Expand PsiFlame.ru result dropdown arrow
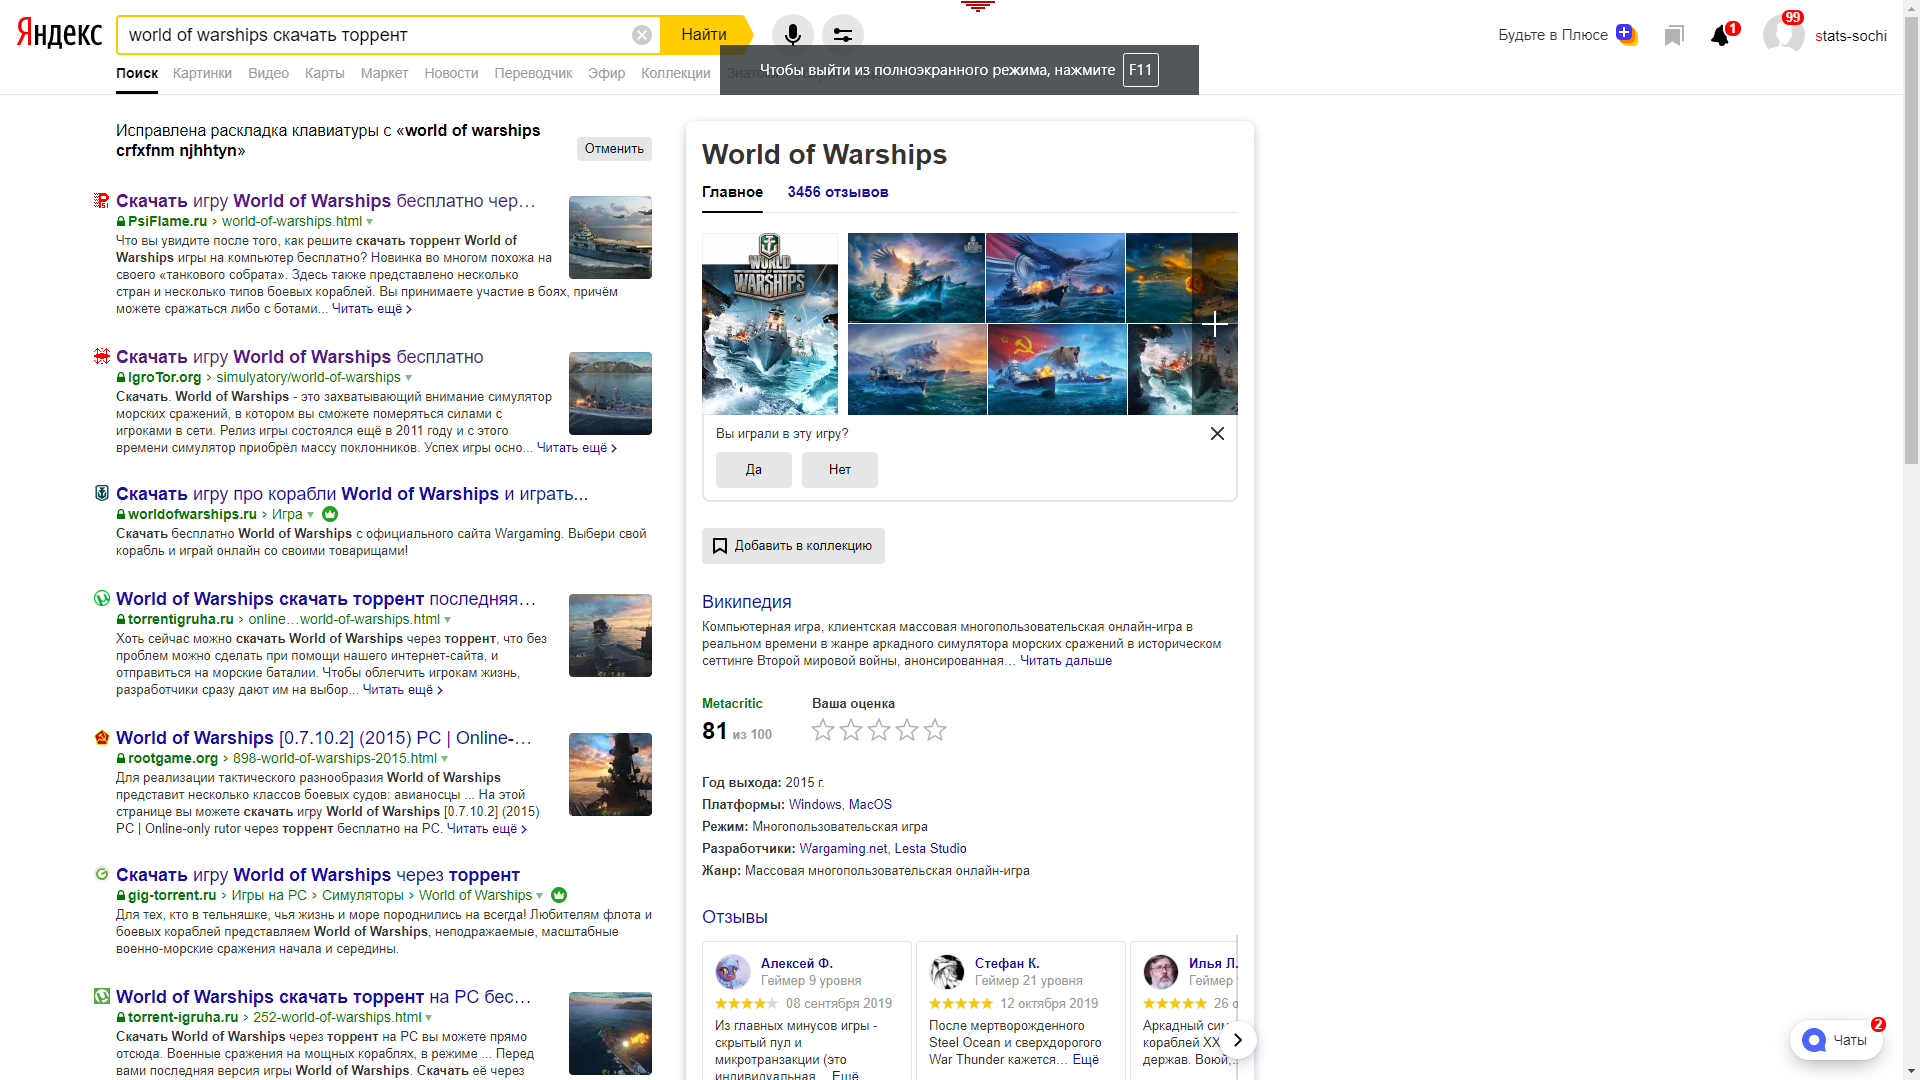1920x1080 pixels. (370, 222)
